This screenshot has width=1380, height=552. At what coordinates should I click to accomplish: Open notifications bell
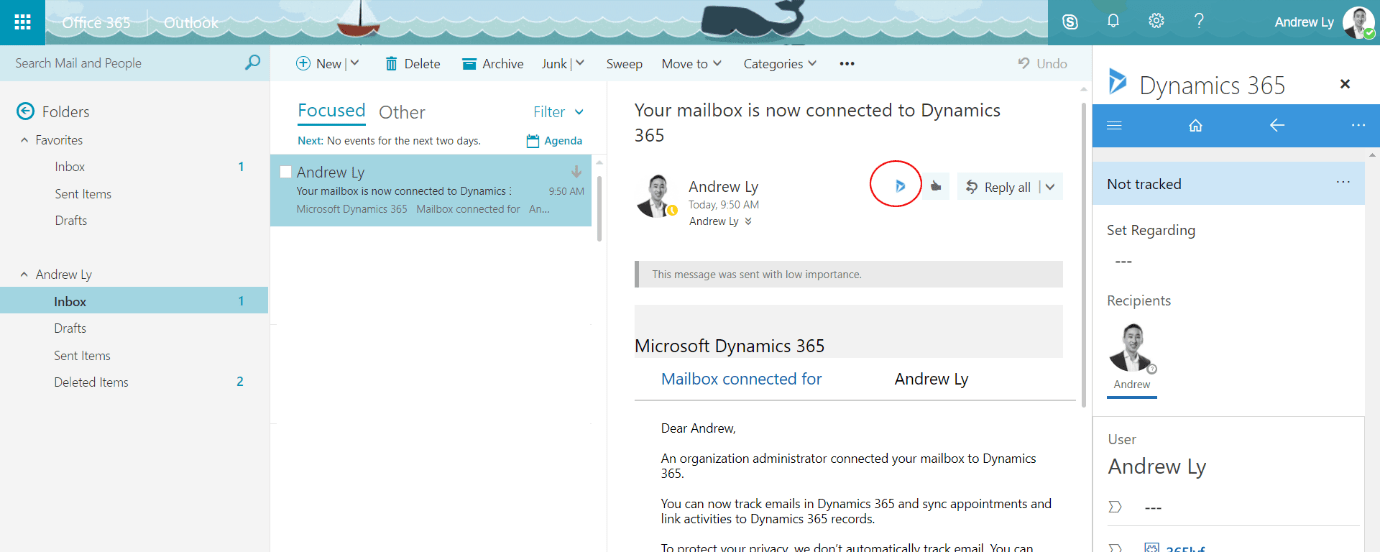coord(1113,21)
